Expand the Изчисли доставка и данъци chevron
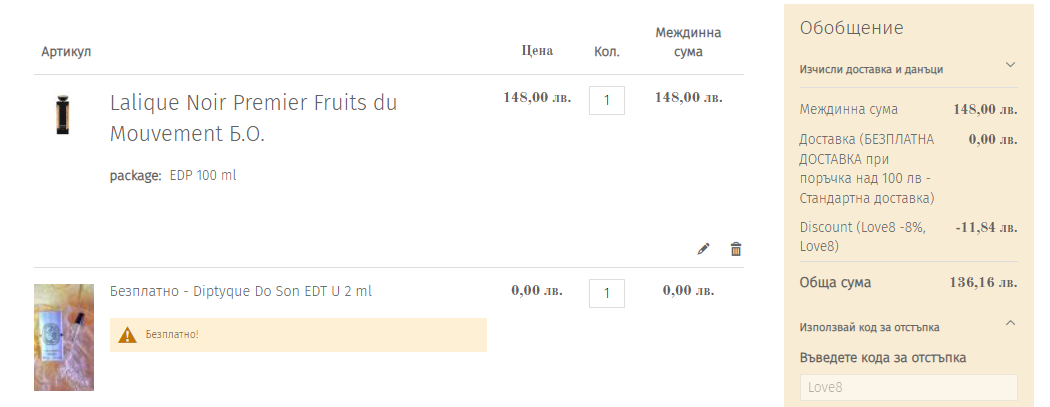 pyautogui.click(x=1010, y=65)
